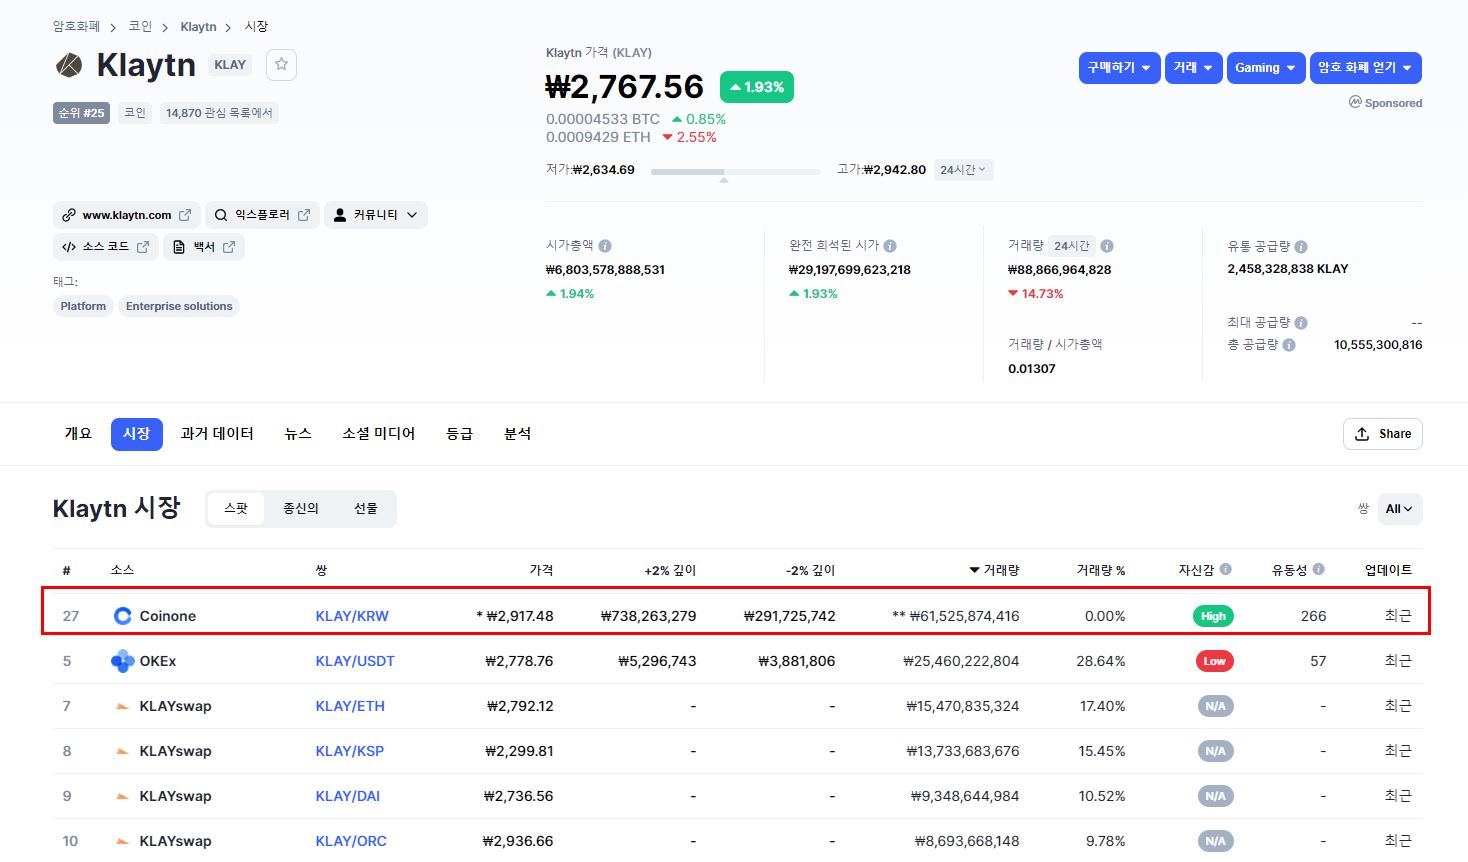Click the OKEx exchange logo
Viewport: 1468px width, 862px height.
click(123, 661)
